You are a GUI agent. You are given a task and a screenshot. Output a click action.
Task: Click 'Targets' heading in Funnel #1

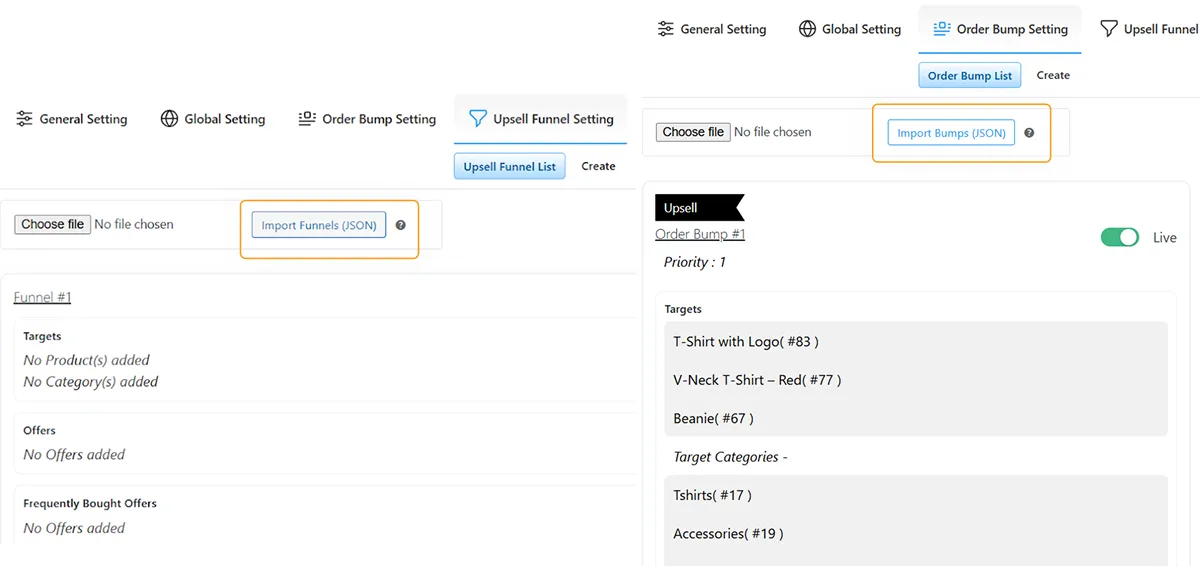coord(42,336)
